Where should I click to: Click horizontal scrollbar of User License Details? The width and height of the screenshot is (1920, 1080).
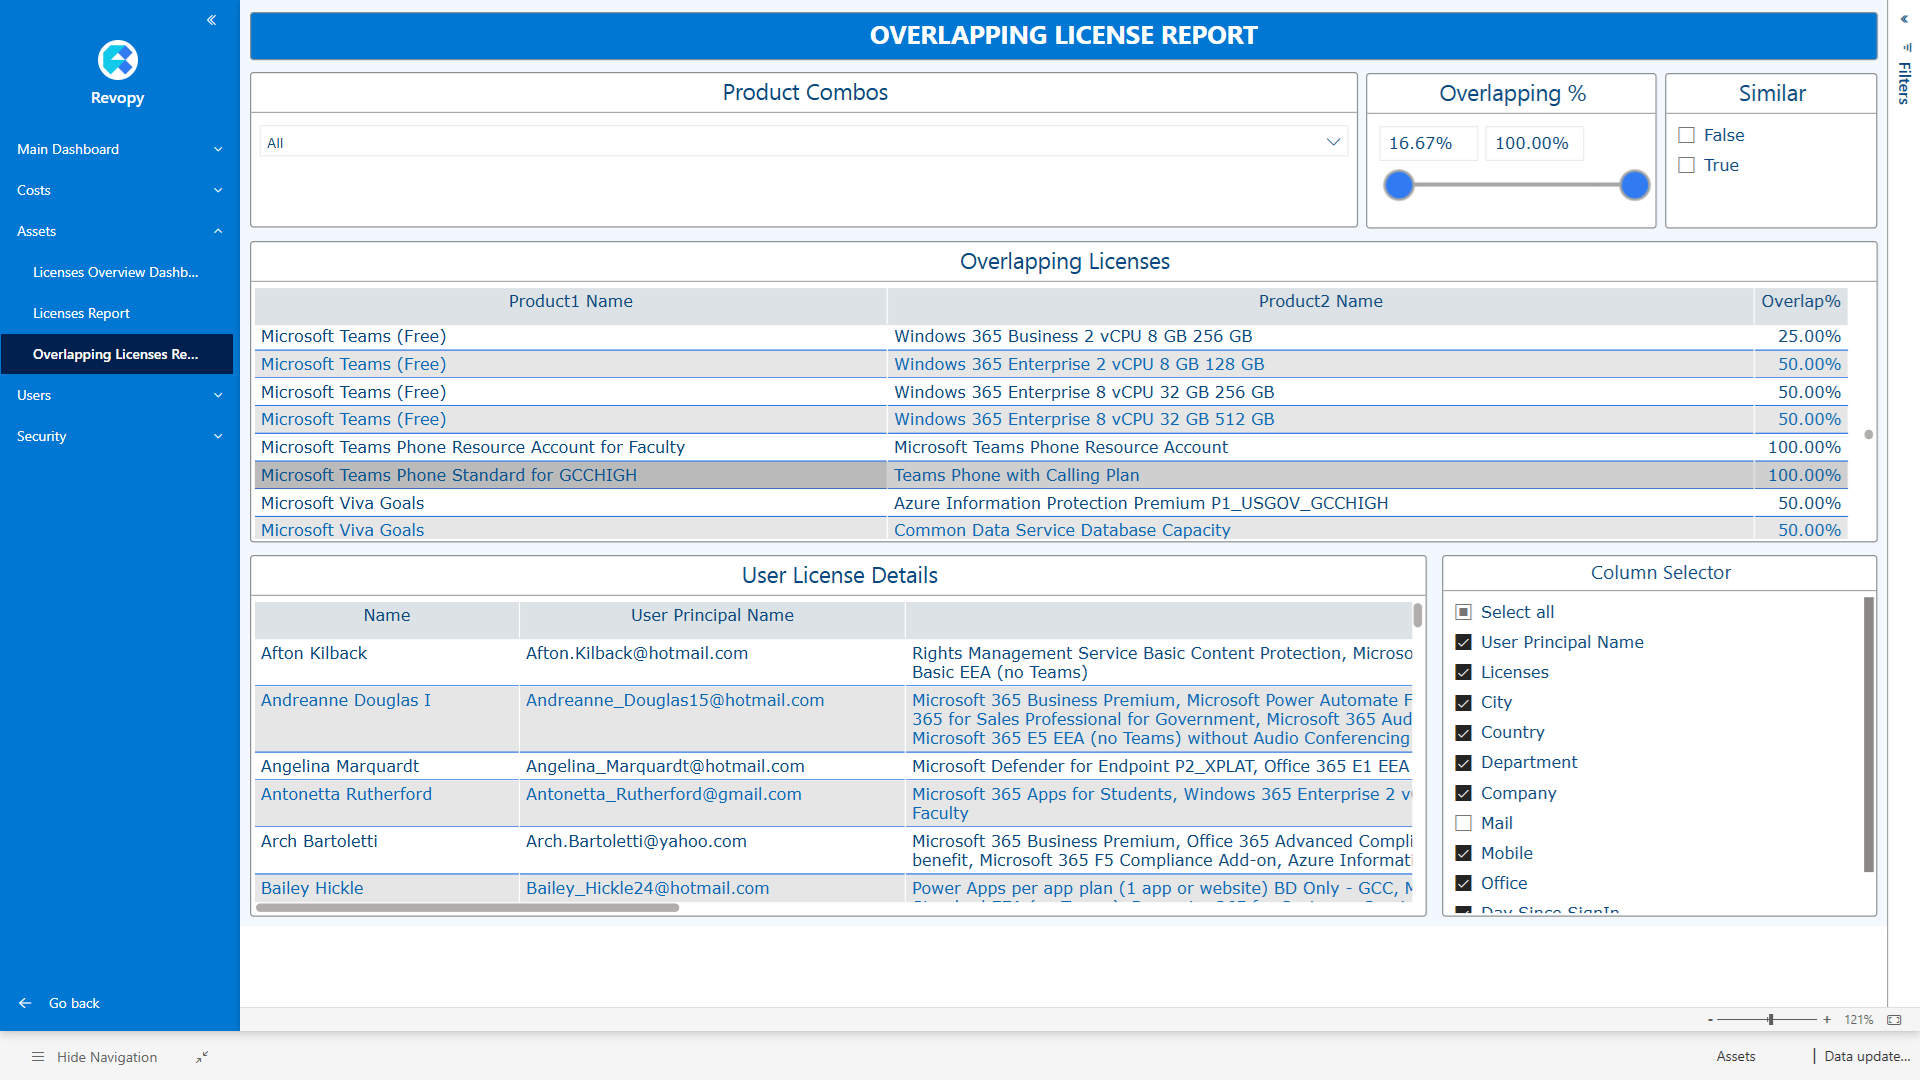[467, 908]
